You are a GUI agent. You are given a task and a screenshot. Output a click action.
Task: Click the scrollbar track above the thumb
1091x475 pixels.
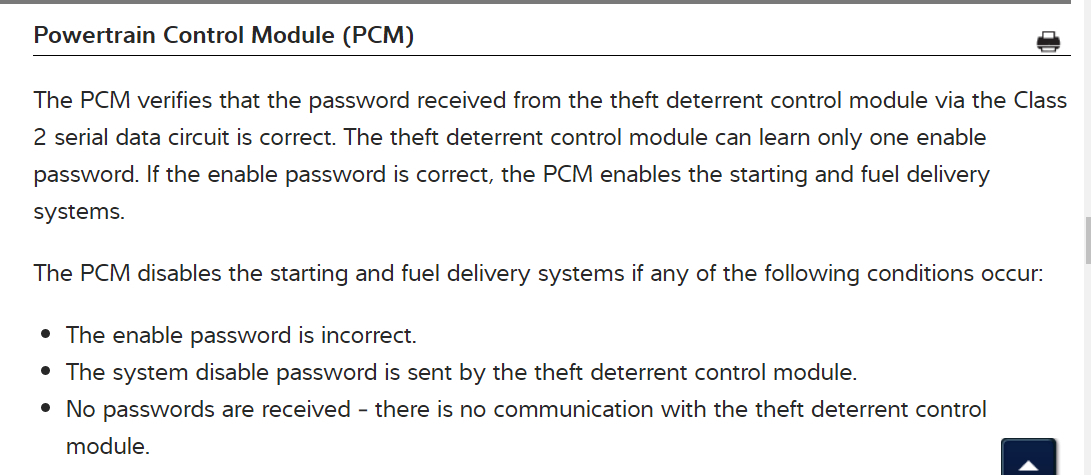pos(1087,120)
